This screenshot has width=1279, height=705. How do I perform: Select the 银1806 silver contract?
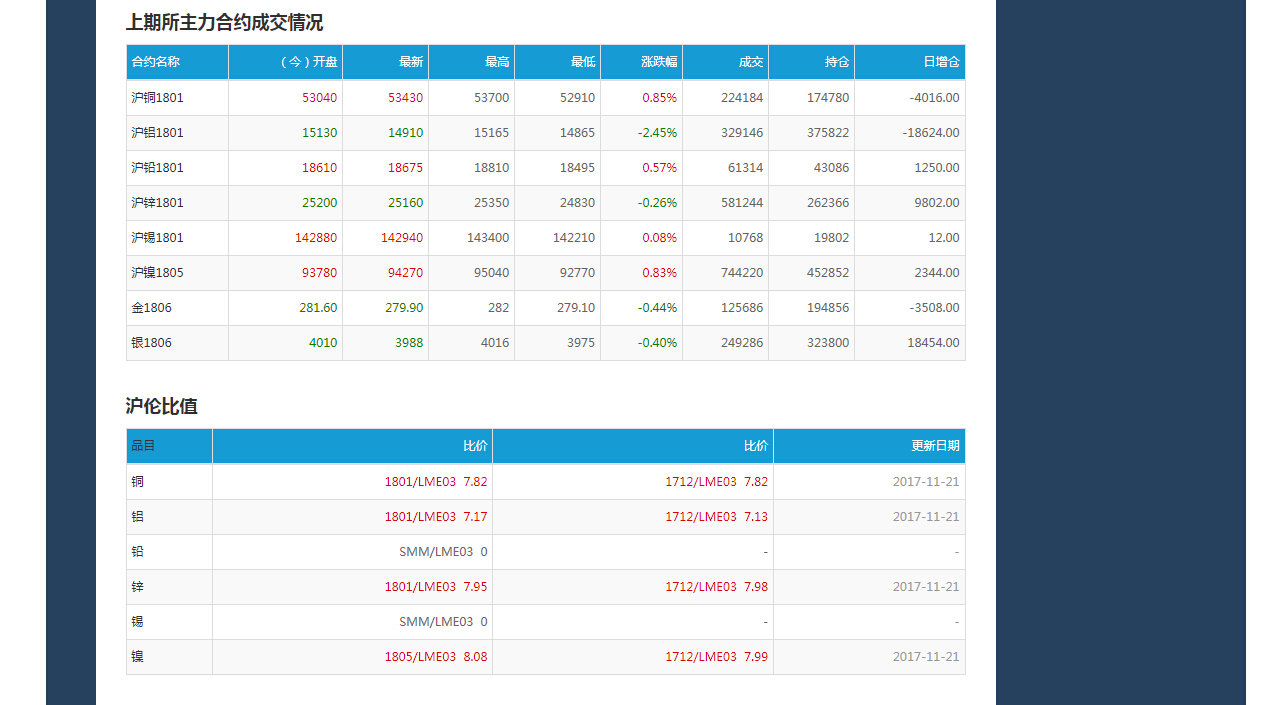click(151, 343)
